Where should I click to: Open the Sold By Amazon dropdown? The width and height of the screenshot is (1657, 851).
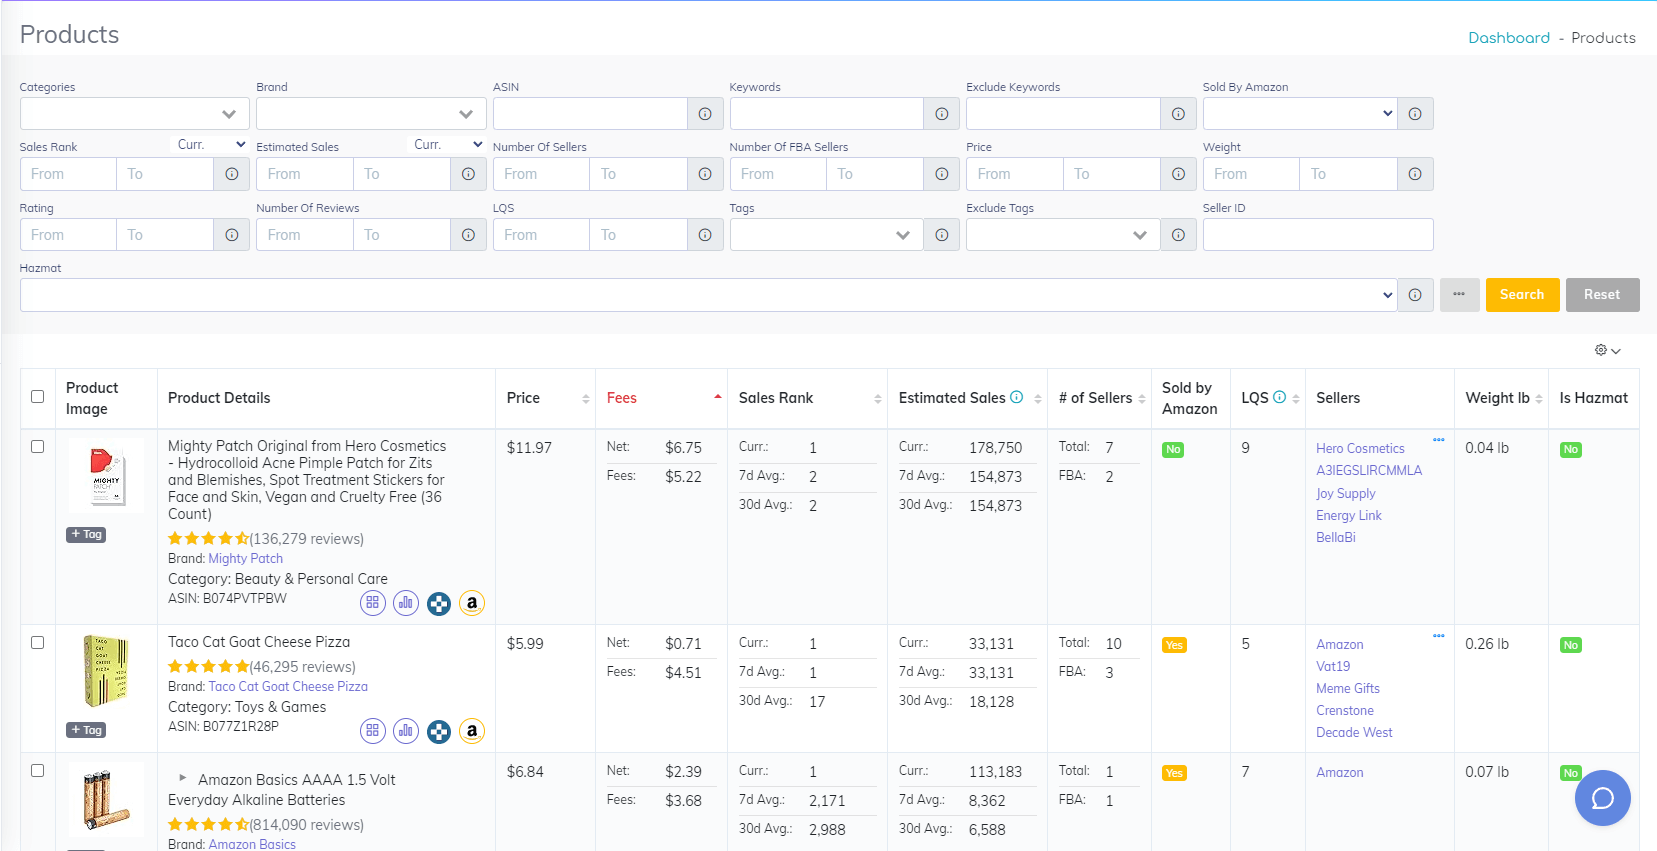1300,114
